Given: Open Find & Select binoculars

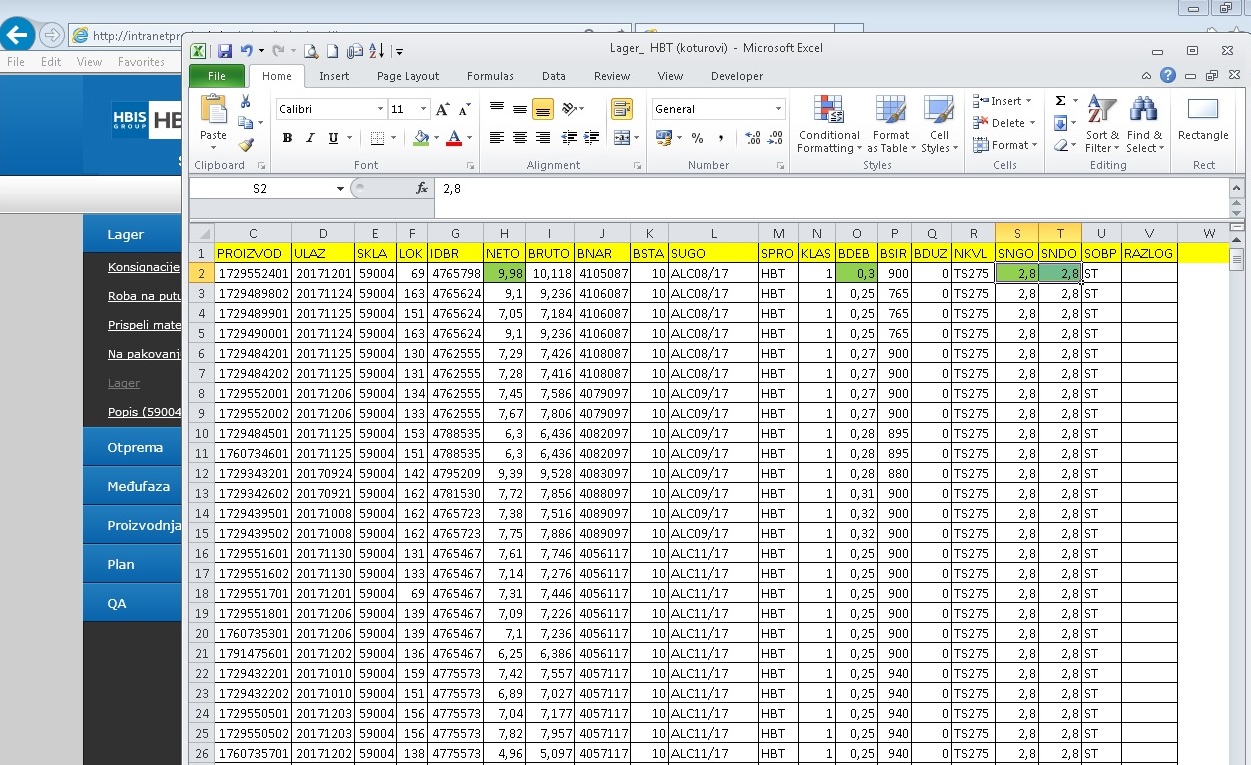Looking at the screenshot, I should 1144,124.
